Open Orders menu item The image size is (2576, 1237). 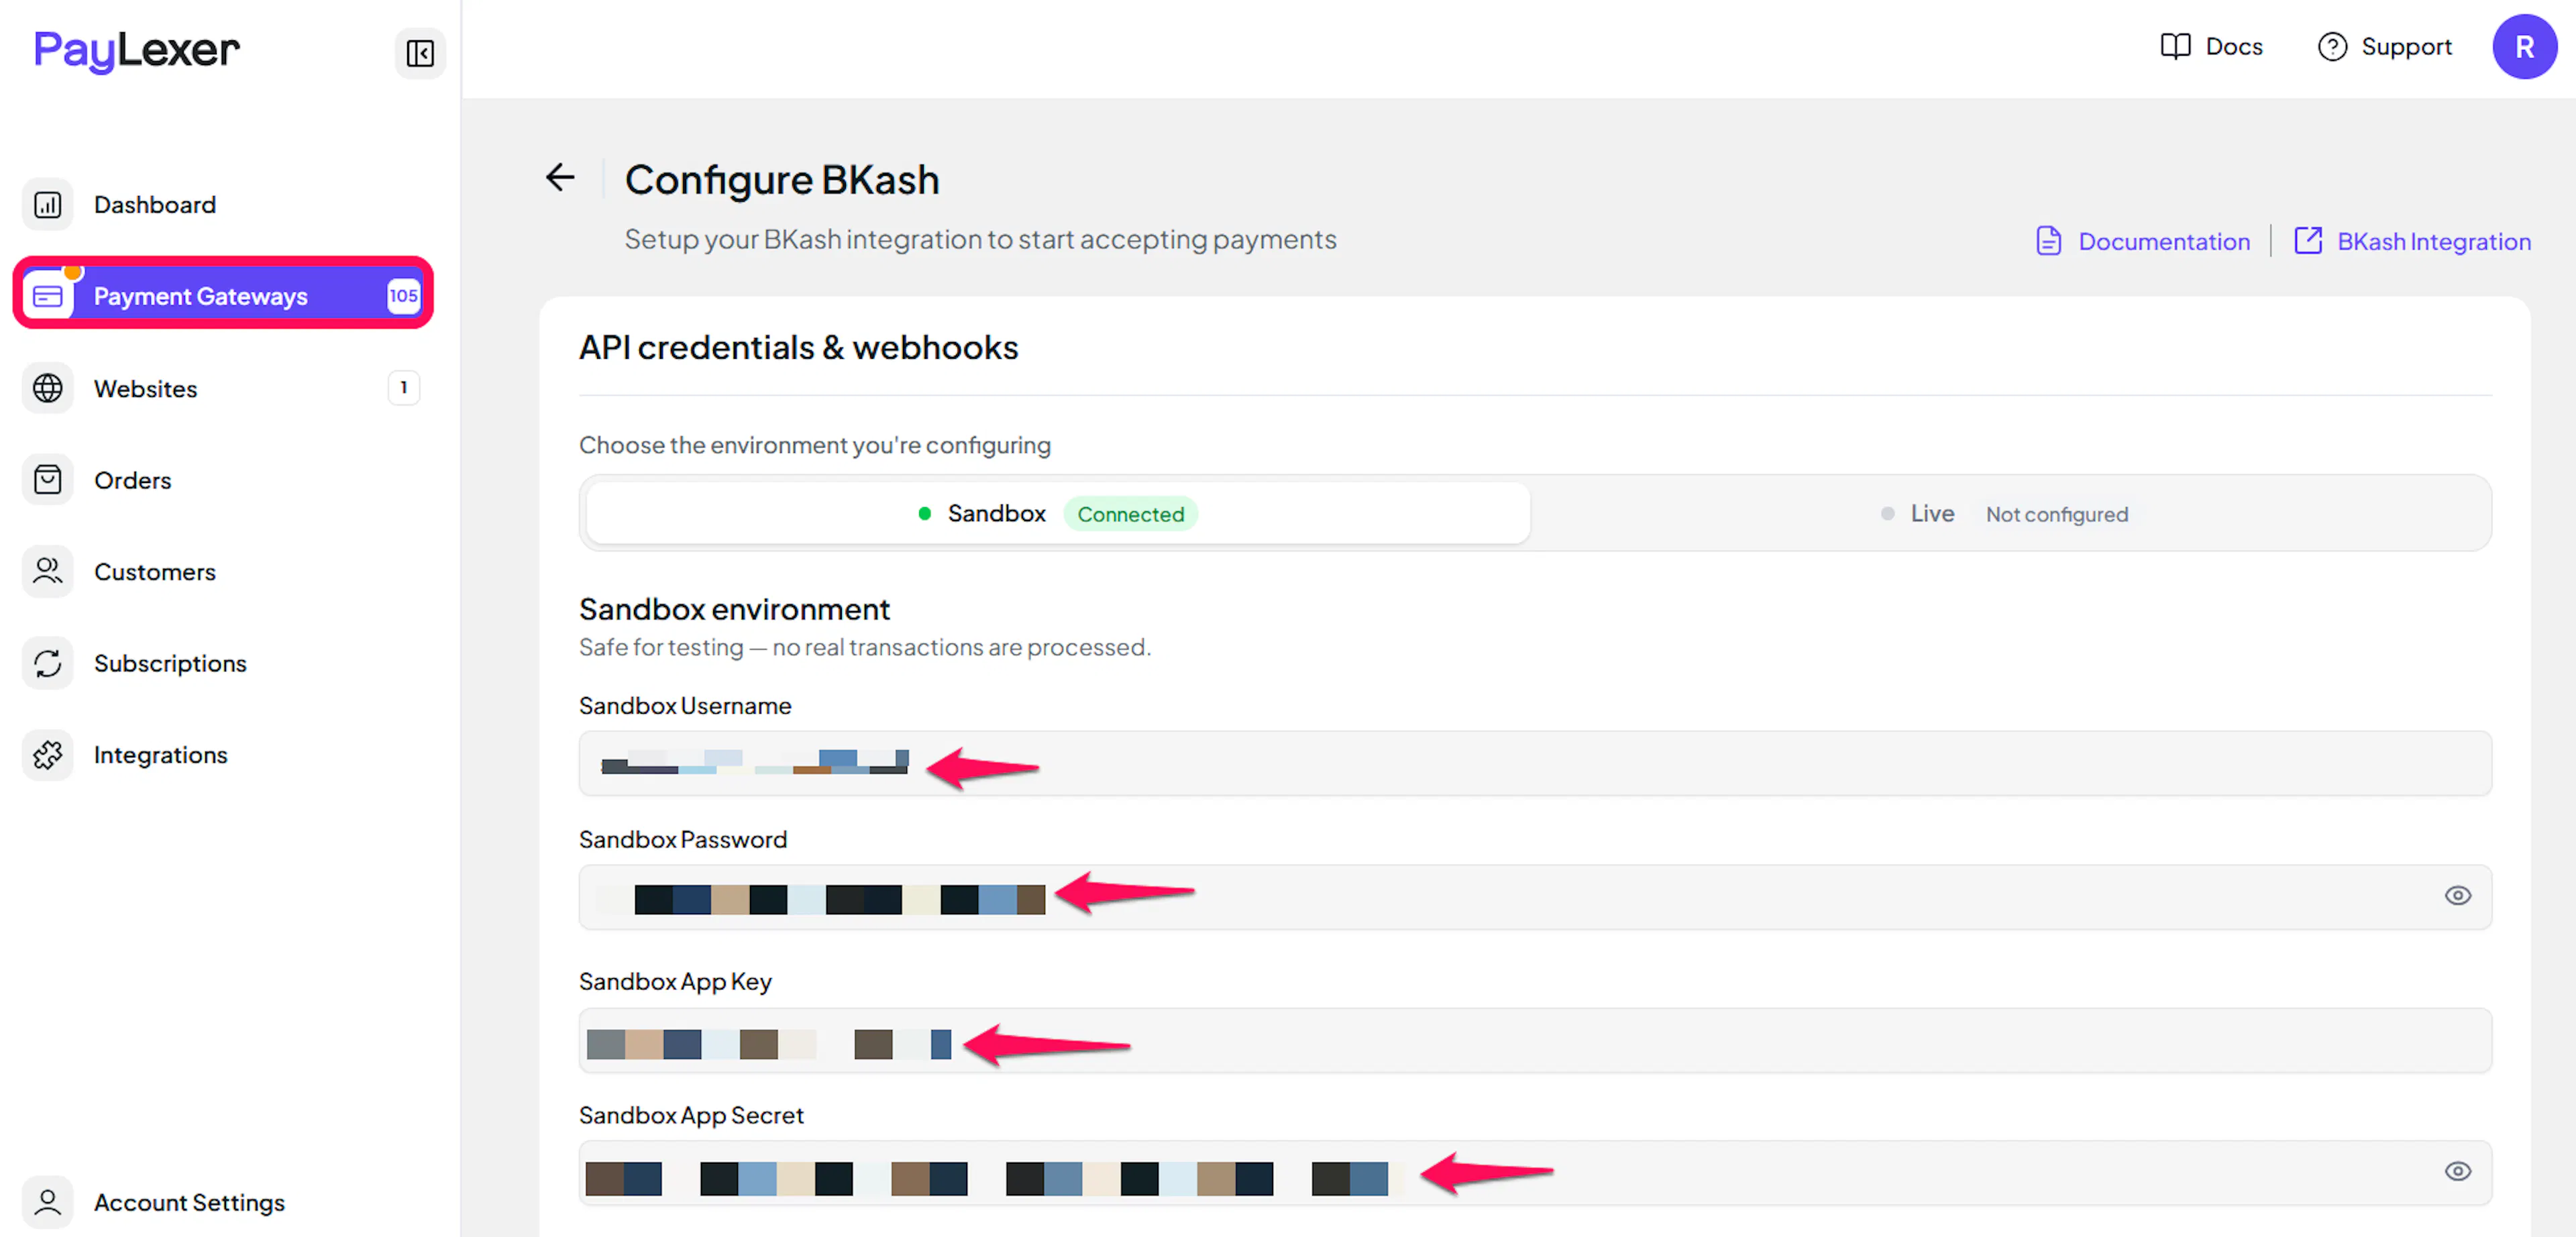(x=222, y=480)
